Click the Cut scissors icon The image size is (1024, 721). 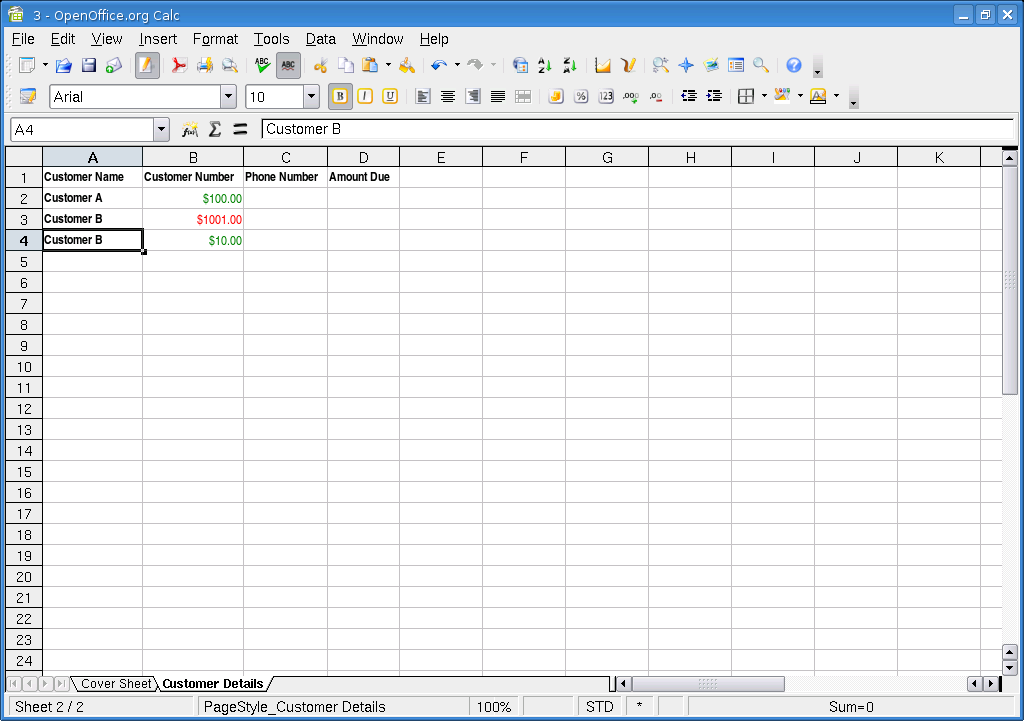(x=320, y=66)
